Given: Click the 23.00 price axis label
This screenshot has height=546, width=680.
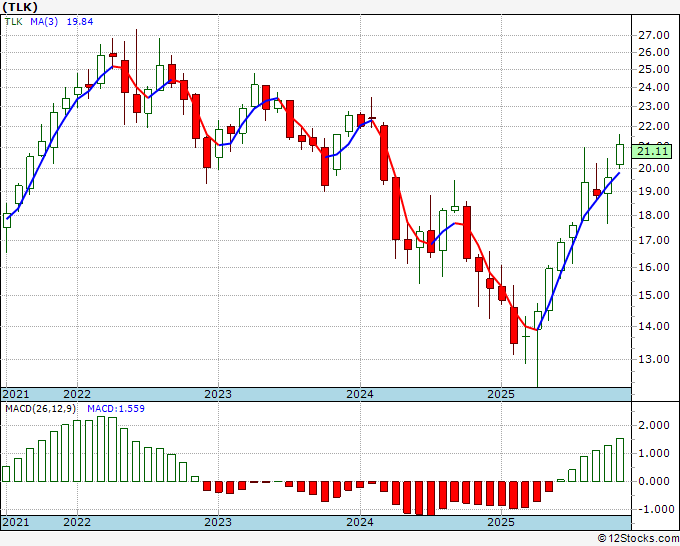Looking at the screenshot, I should [654, 106].
